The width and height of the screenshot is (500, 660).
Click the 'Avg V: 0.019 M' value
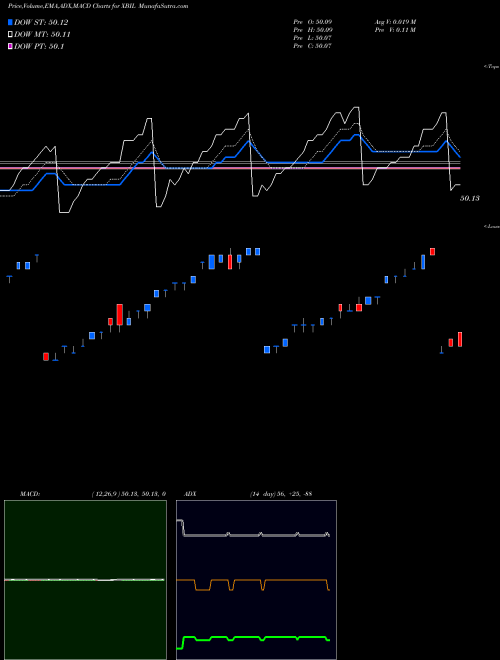(396, 22)
